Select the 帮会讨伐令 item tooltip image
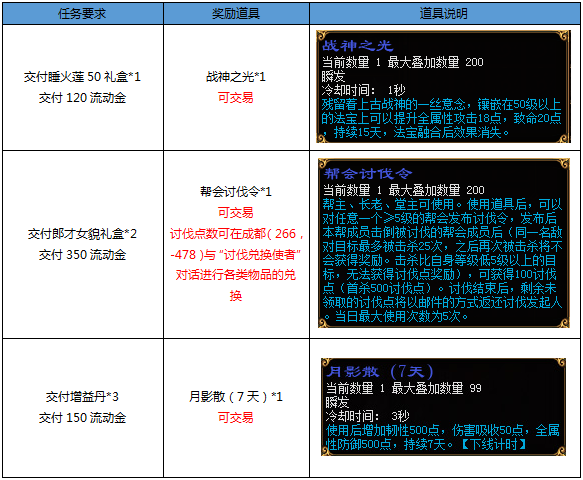This screenshot has width=583, height=480. [x=444, y=243]
